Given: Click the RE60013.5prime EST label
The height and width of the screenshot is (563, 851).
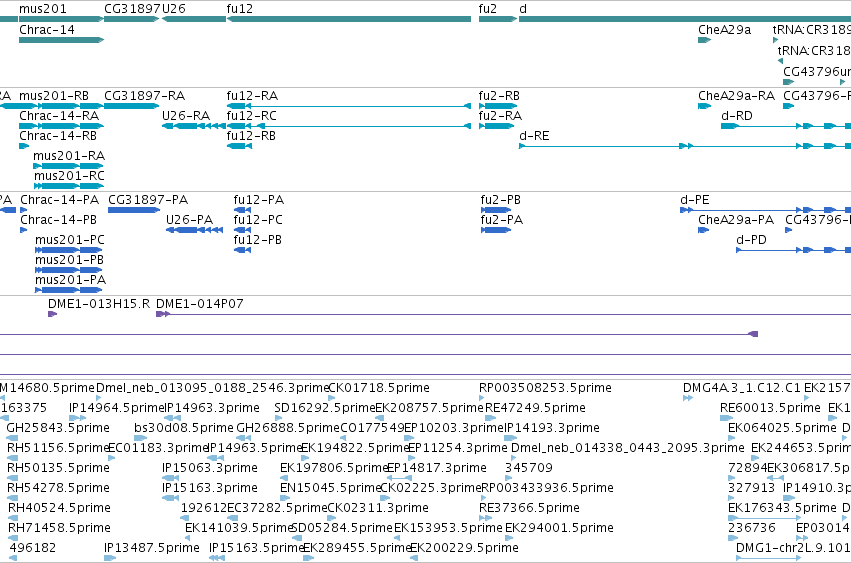Looking at the screenshot, I should pos(771,409).
